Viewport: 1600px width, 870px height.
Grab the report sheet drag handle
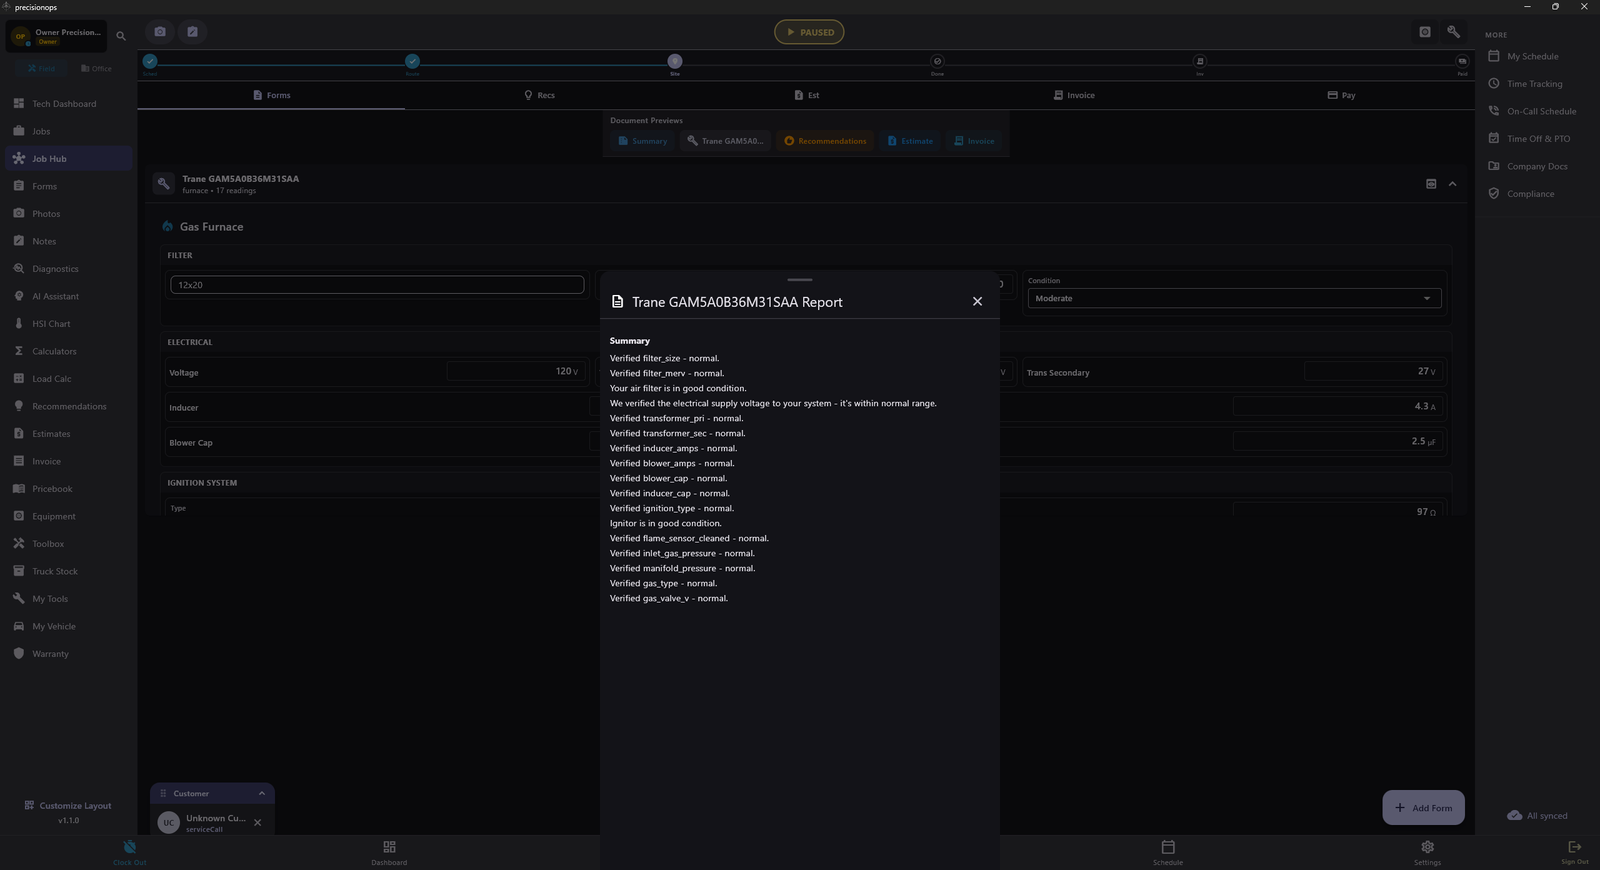tap(800, 280)
